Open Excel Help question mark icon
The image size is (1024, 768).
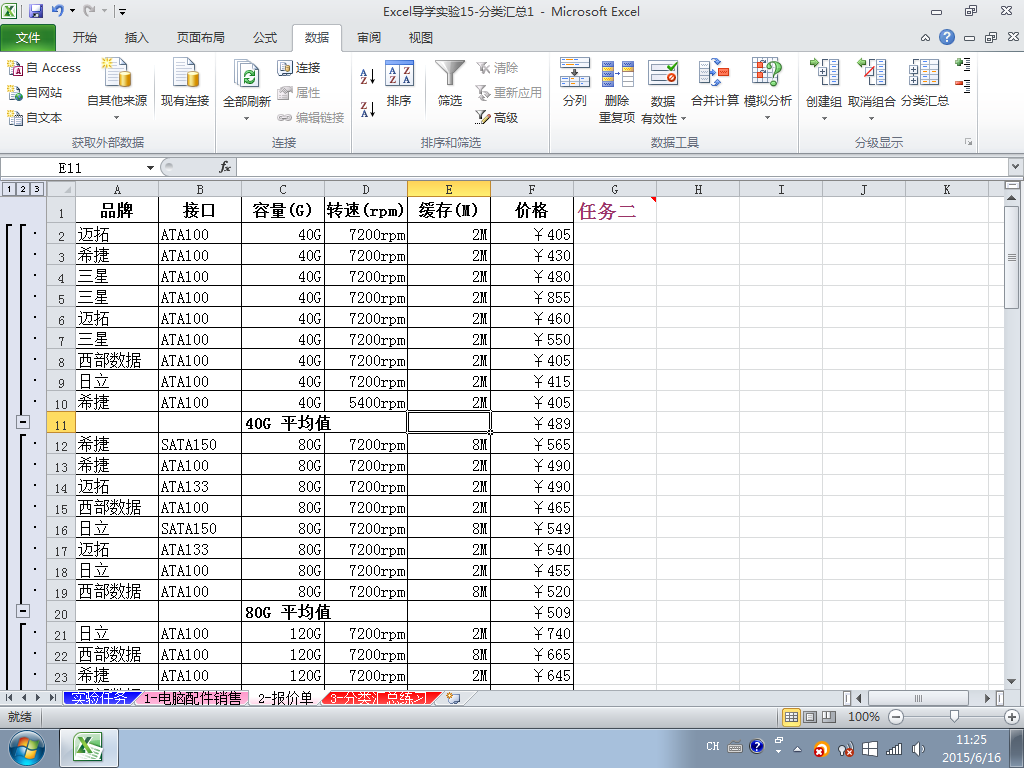coord(947,37)
